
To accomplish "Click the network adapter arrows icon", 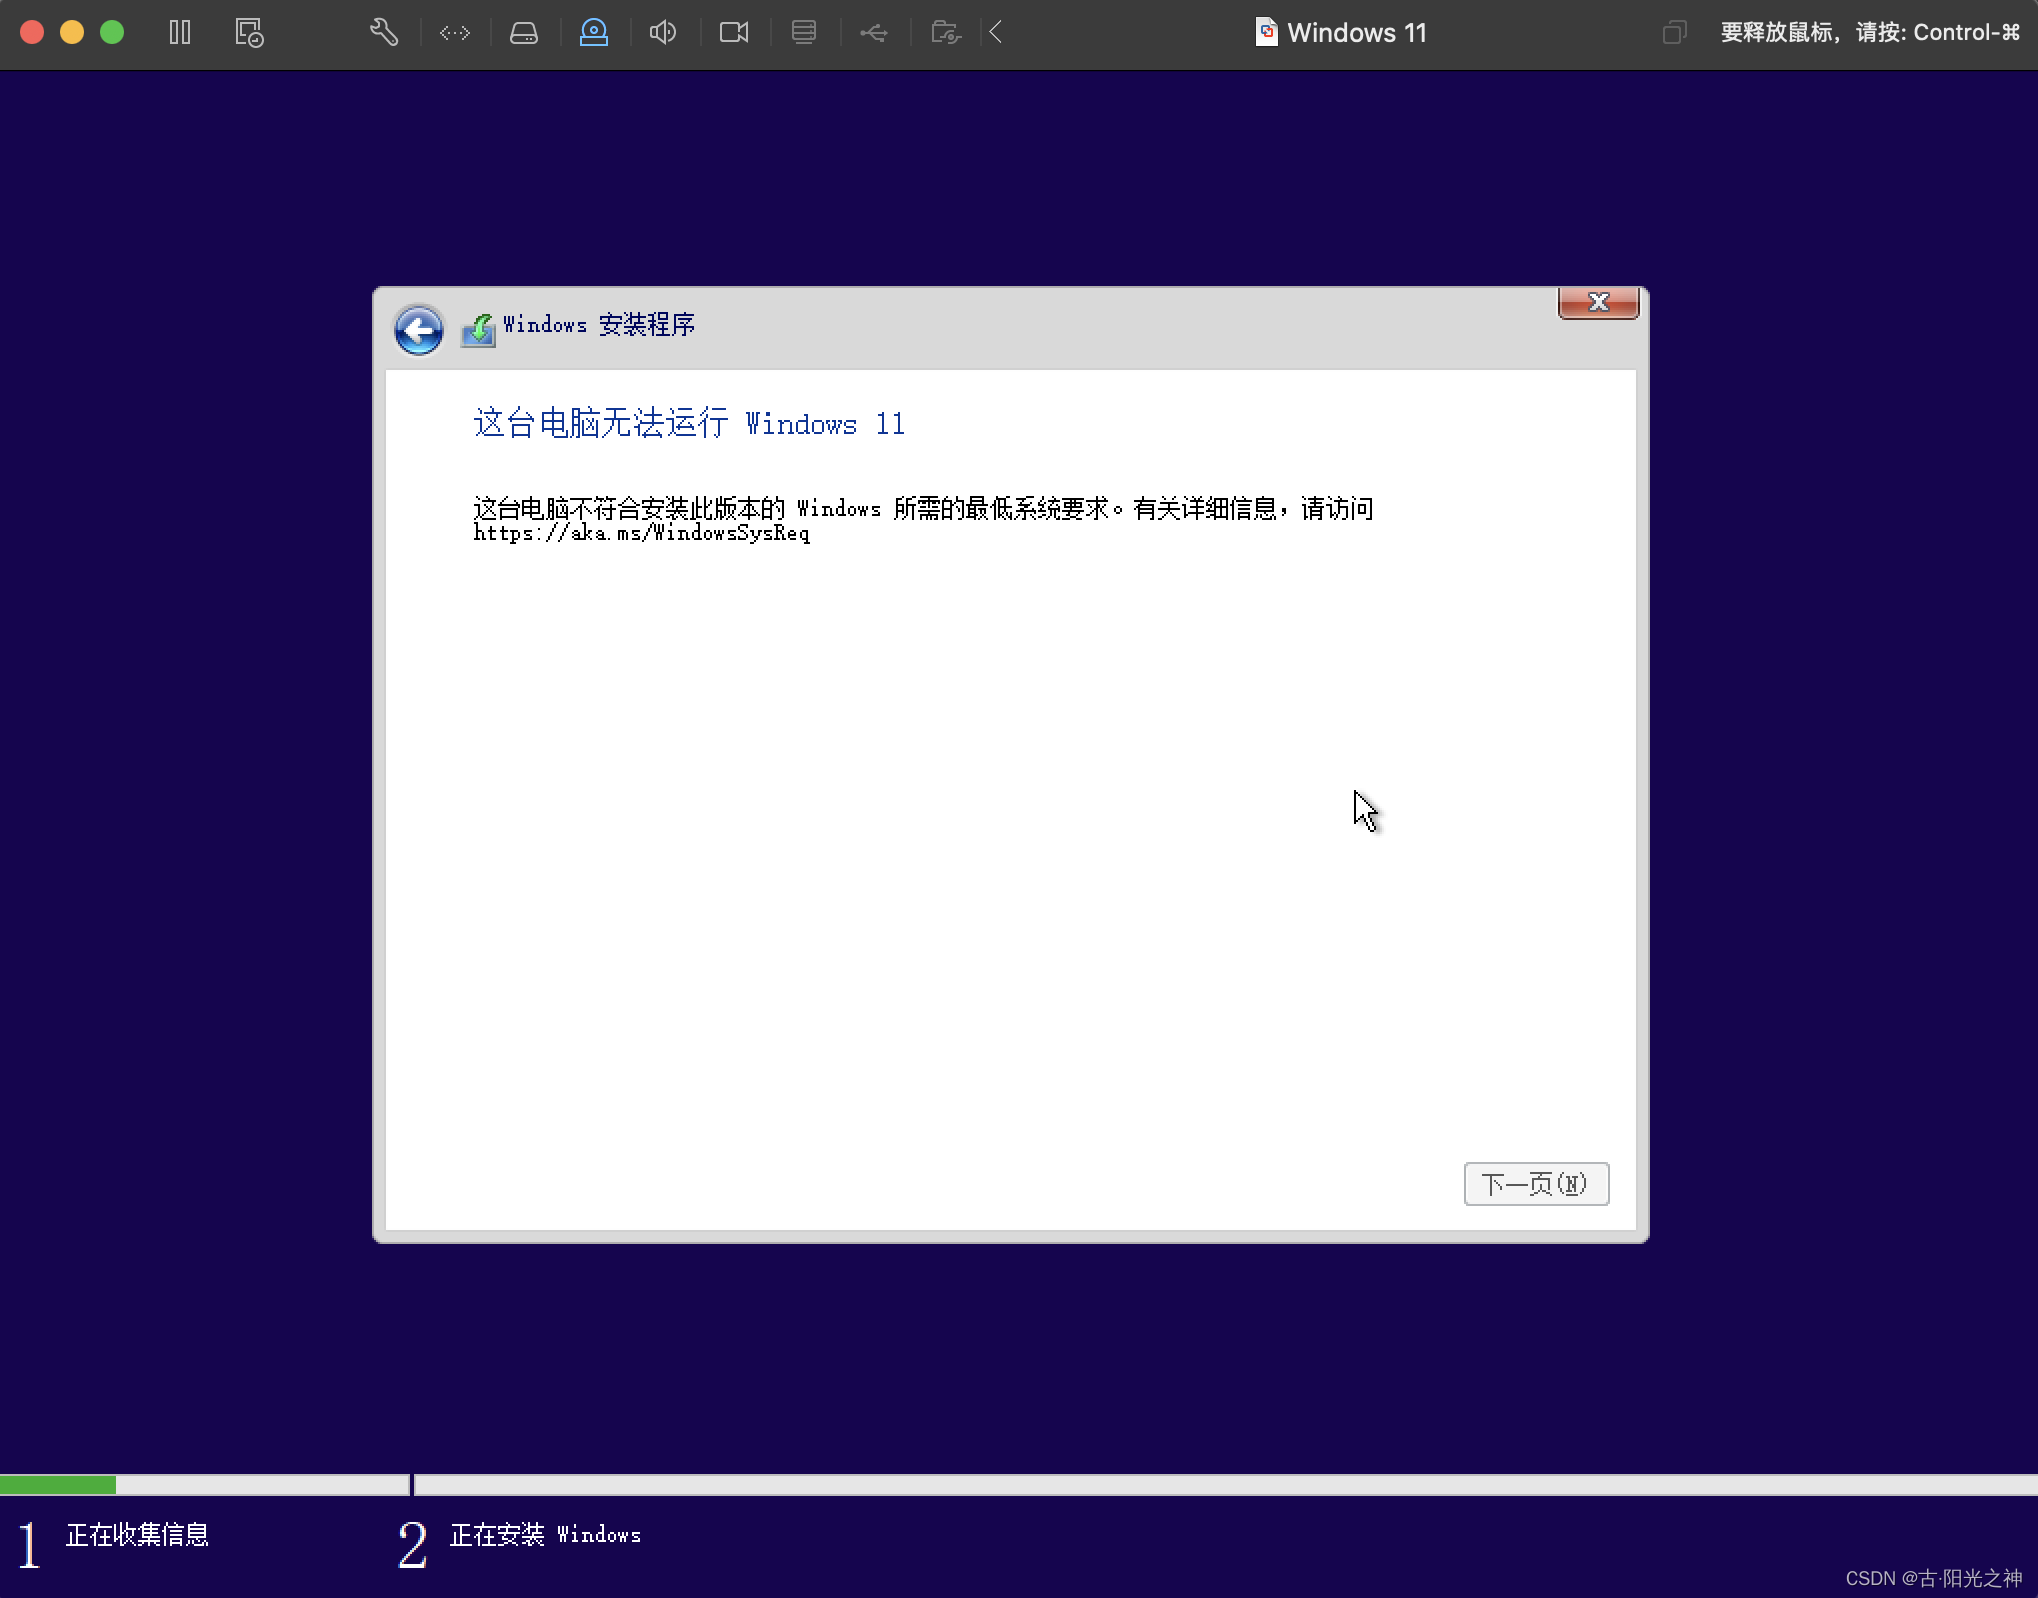I will click(x=455, y=33).
